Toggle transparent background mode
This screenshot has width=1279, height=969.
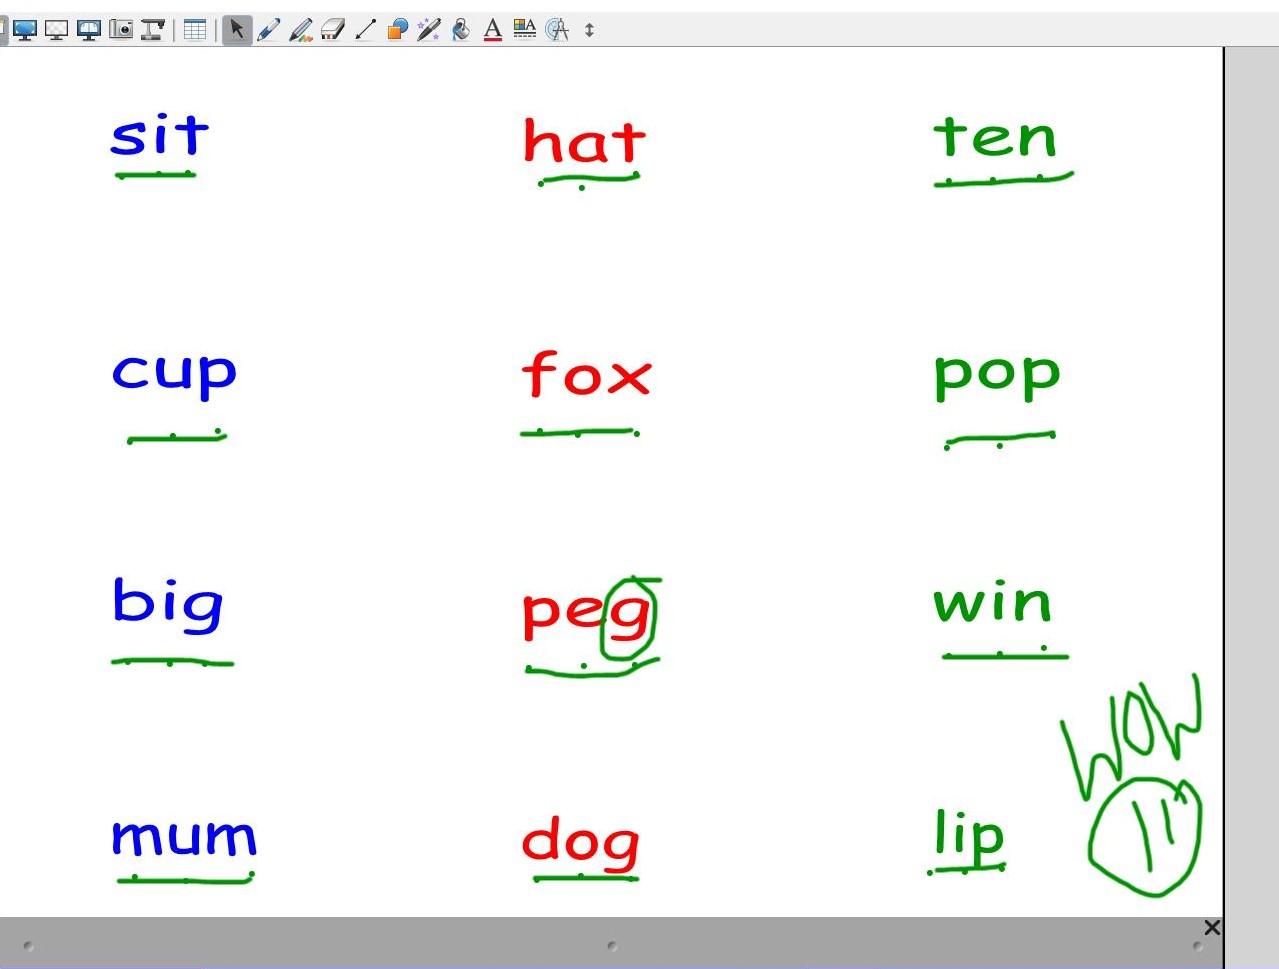tap(57, 30)
